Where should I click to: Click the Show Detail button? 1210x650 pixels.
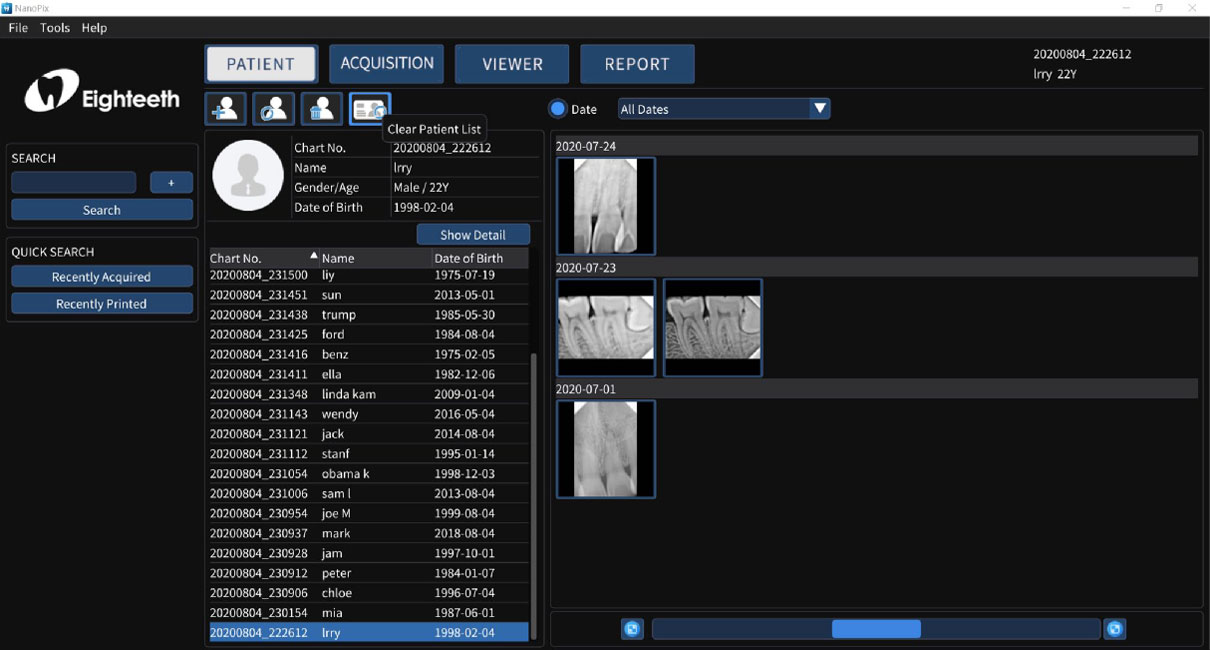pos(473,235)
